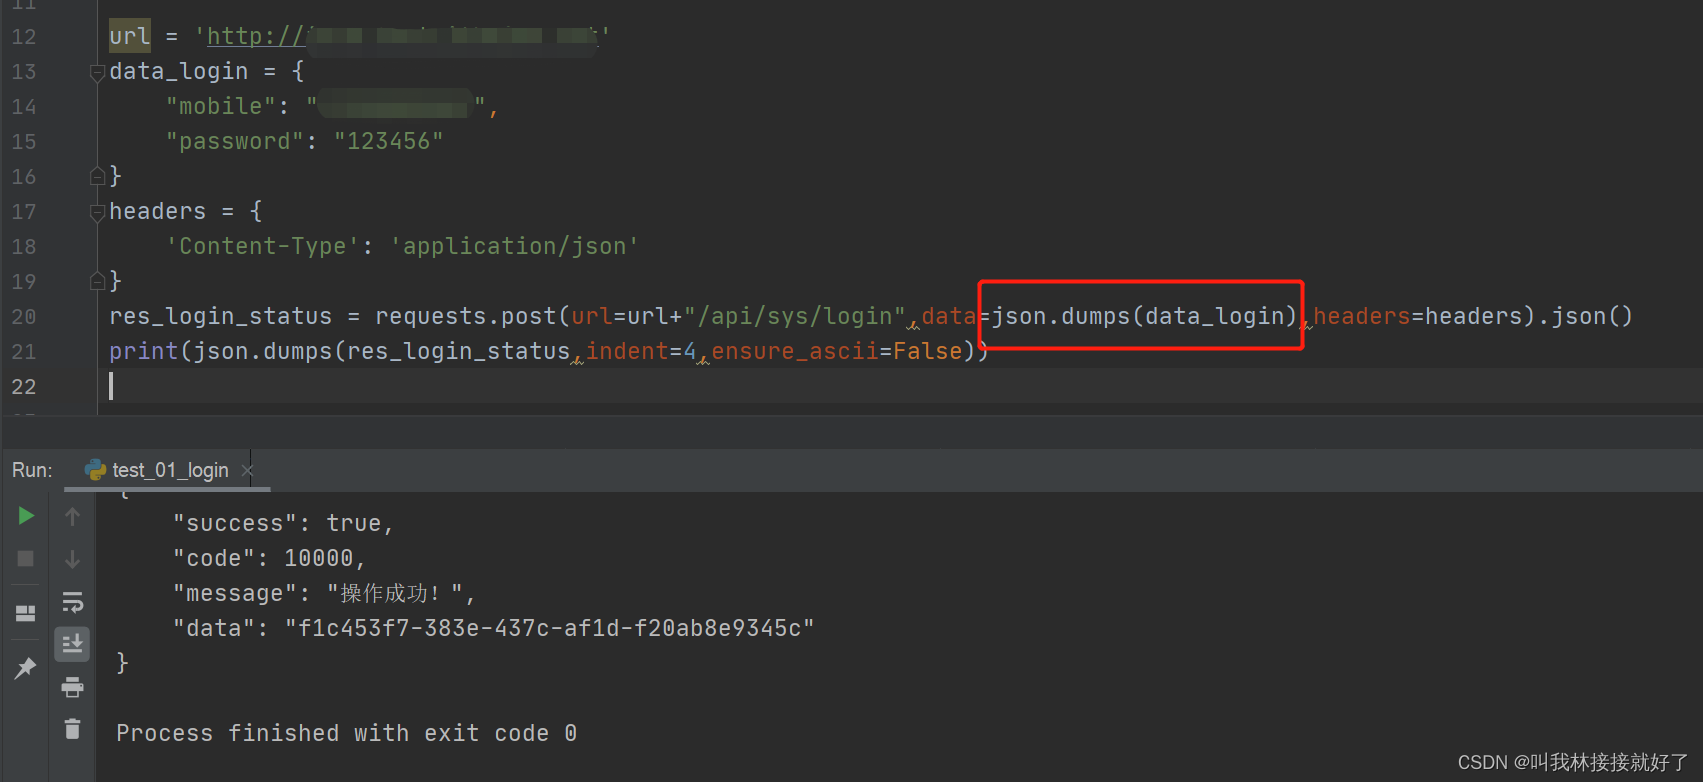1703x782 pixels.
Task: Click 'Process finished with exit code 0'
Action: tap(346, 733)
